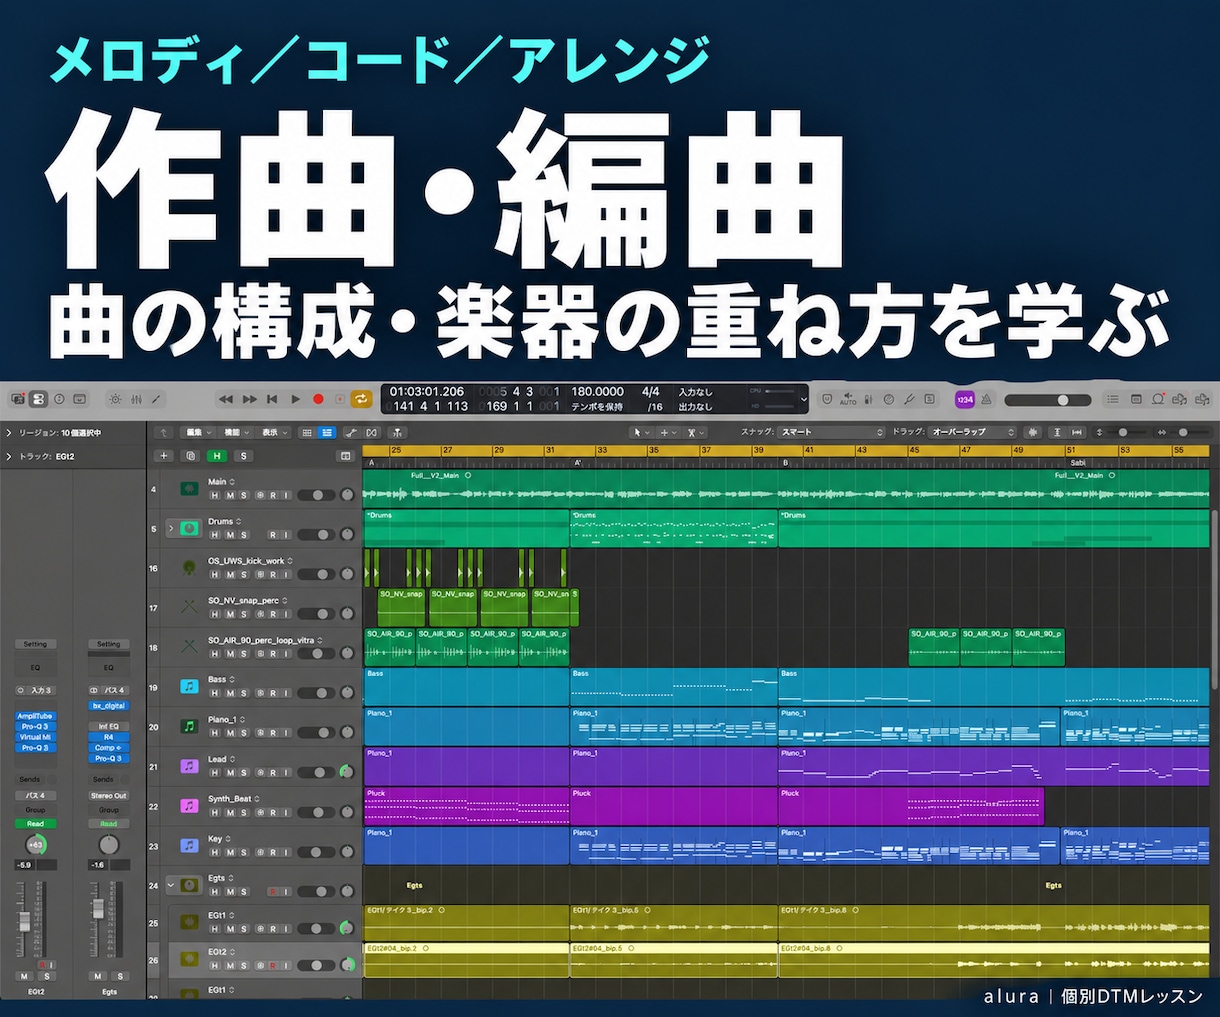Open the Library panel icon
Viewport: 1220px width, 1017px height.
[17, 399]
